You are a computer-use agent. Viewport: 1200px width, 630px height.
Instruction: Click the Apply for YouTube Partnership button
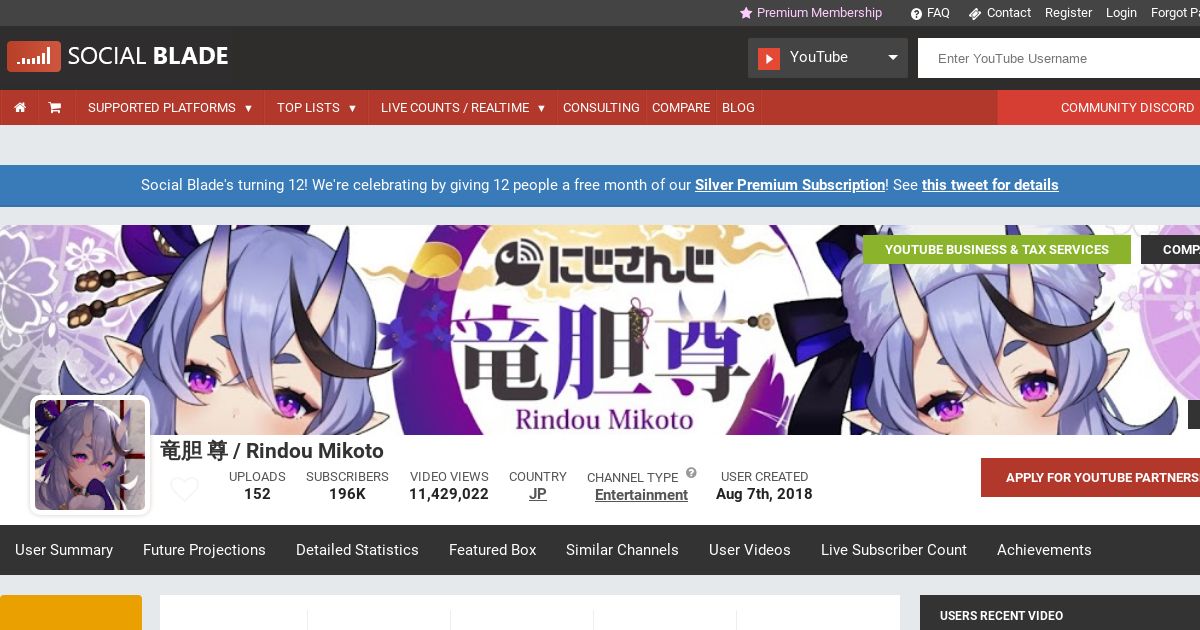[x=1090, y=478]
